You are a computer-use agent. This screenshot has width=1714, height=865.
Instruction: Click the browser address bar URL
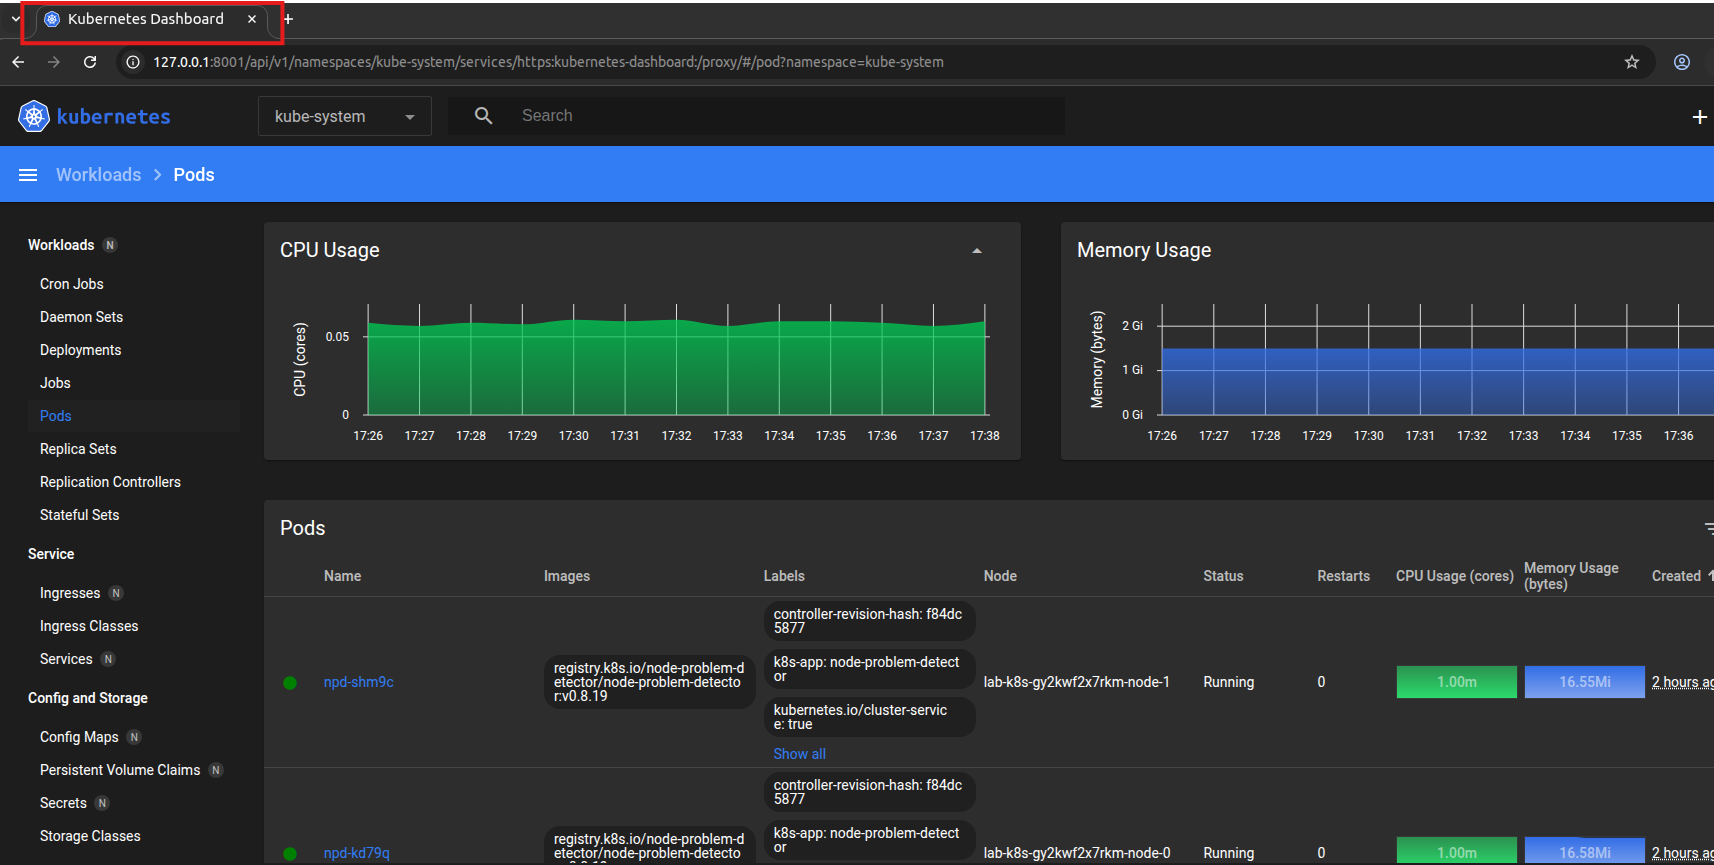[548, 62]
